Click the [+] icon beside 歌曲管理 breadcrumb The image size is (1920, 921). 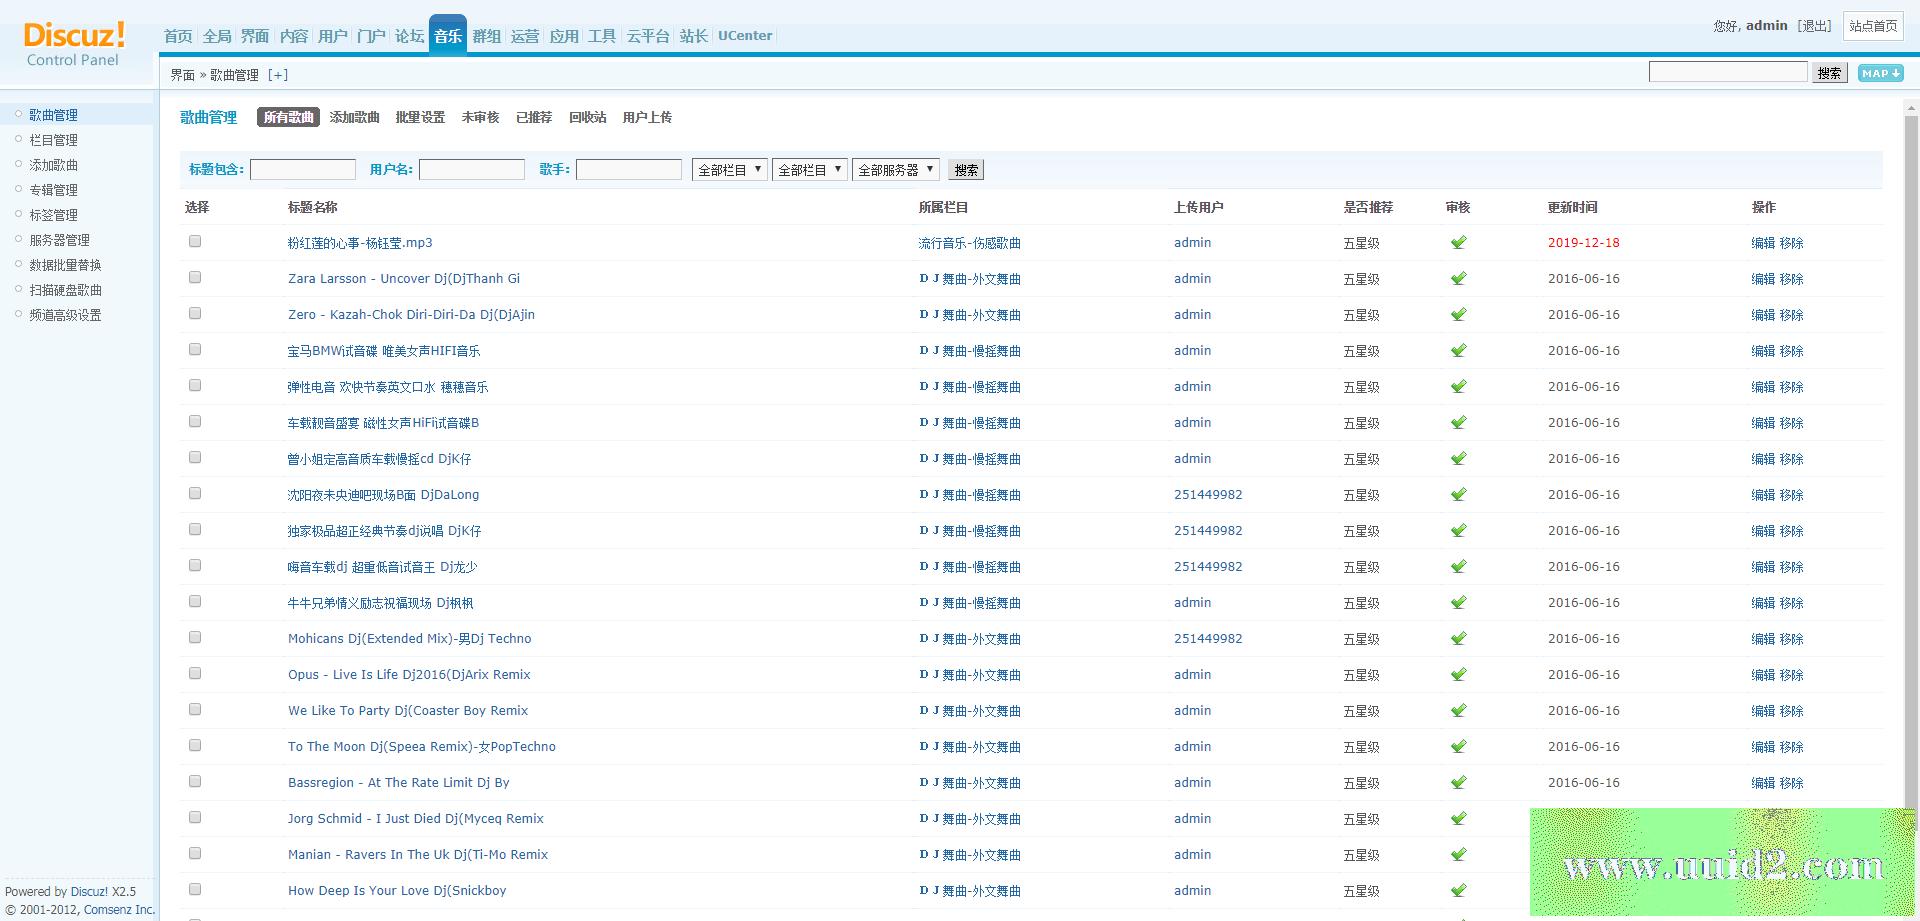pos(278,75)
